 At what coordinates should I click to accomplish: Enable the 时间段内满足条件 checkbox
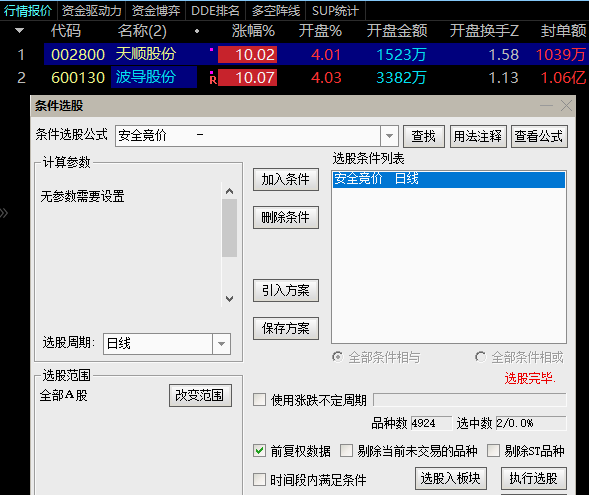tap(260, 480)
